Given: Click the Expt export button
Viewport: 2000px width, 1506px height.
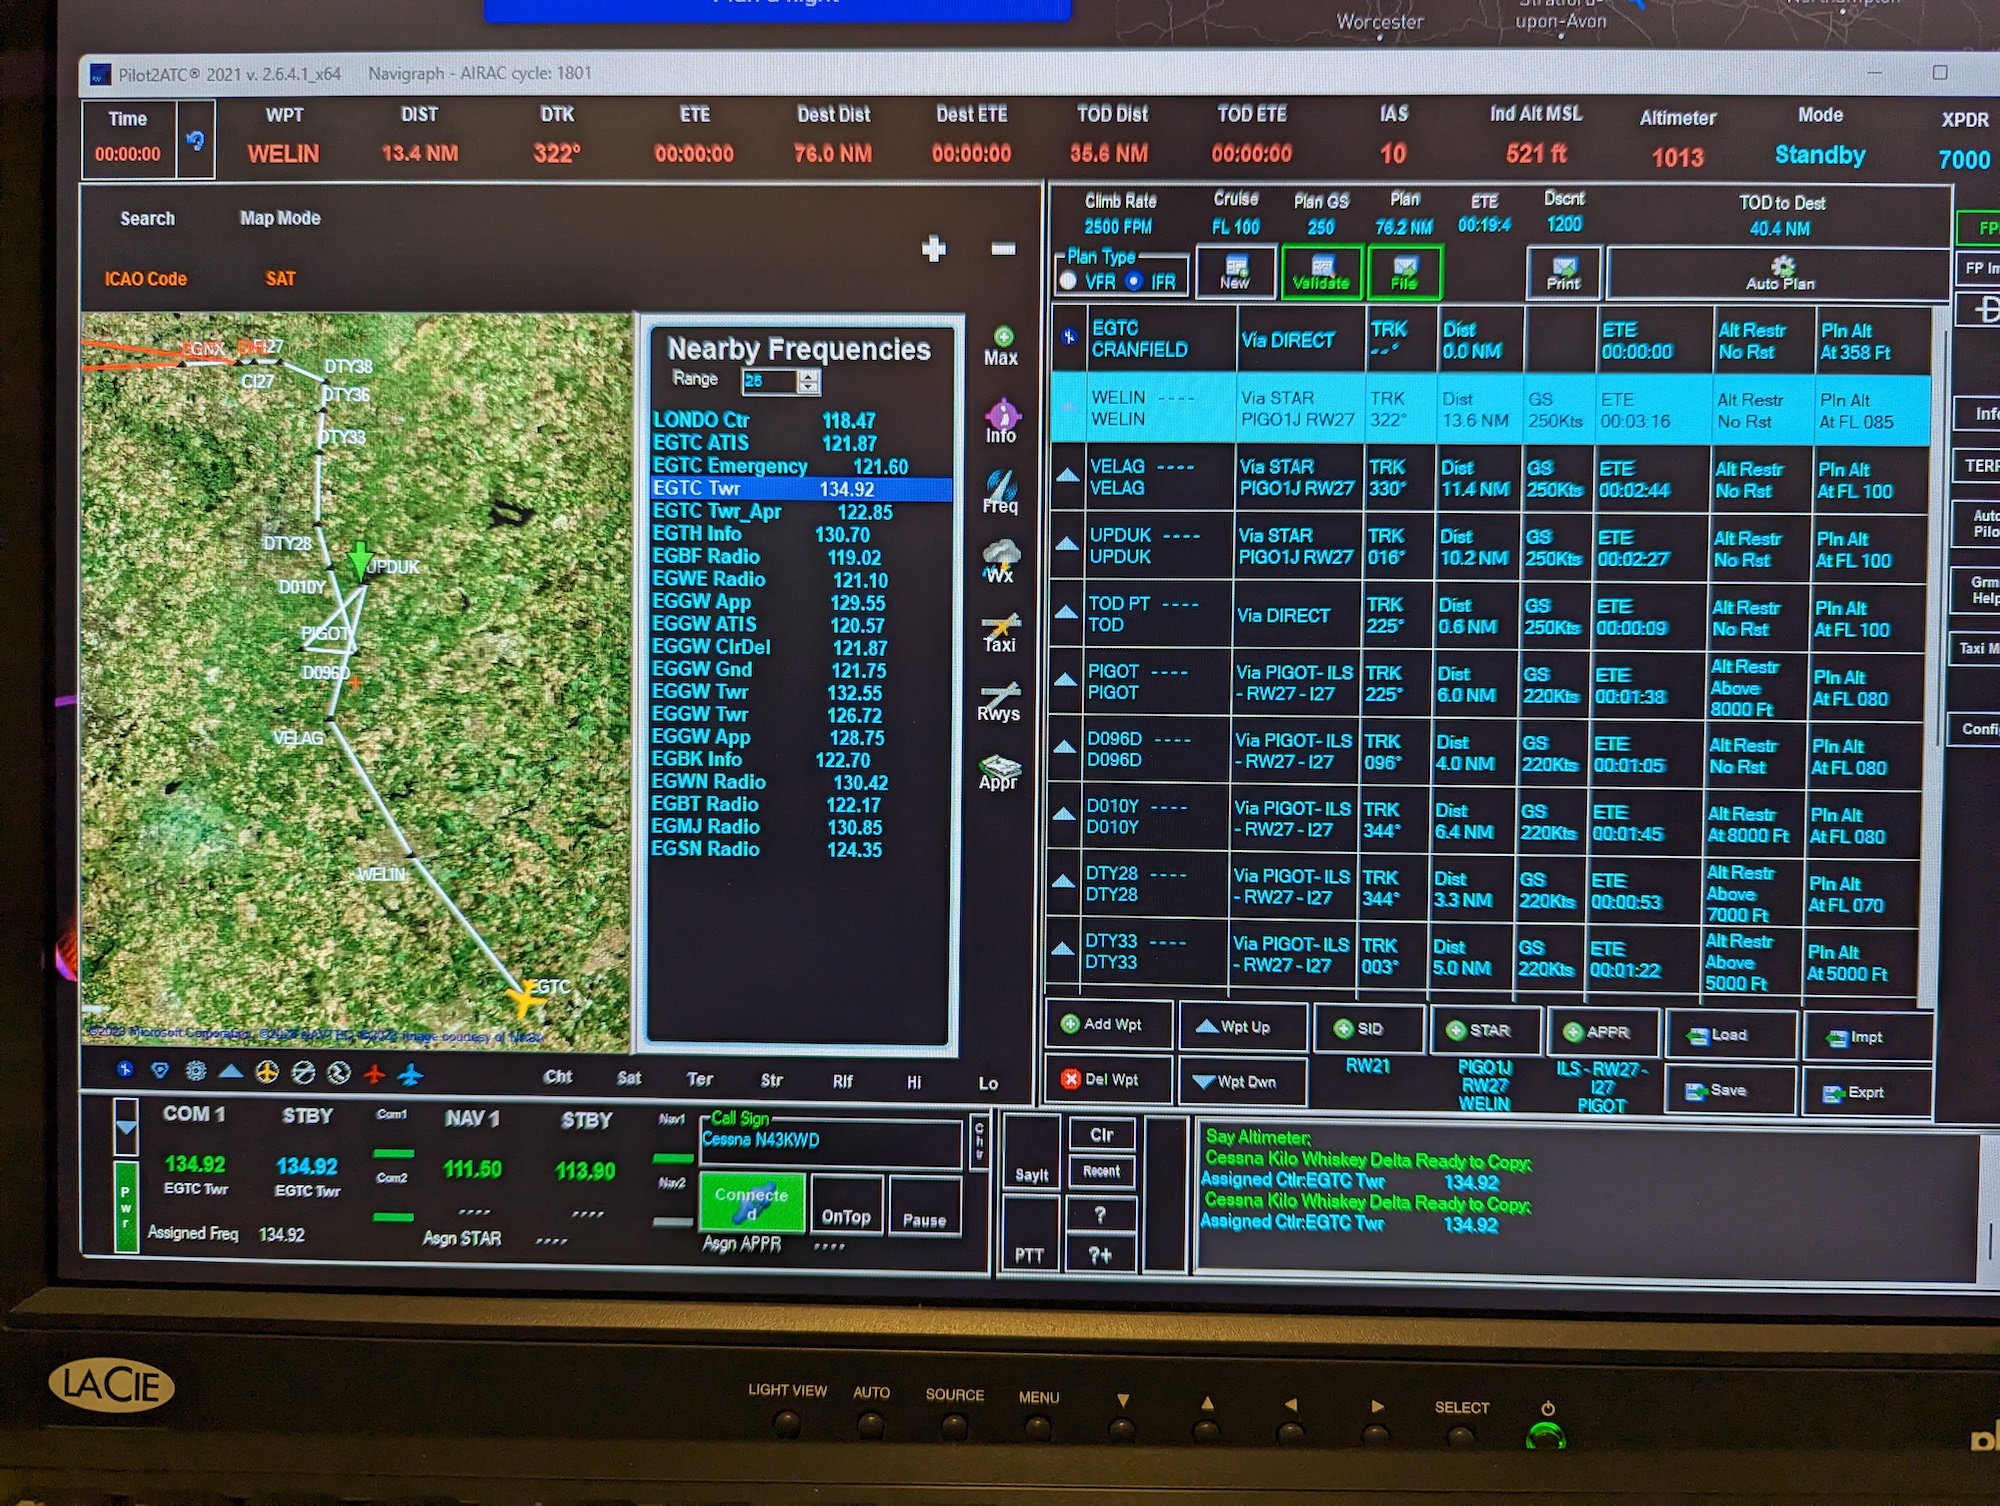Looking at the screenshot, I should [1865, 1092].
